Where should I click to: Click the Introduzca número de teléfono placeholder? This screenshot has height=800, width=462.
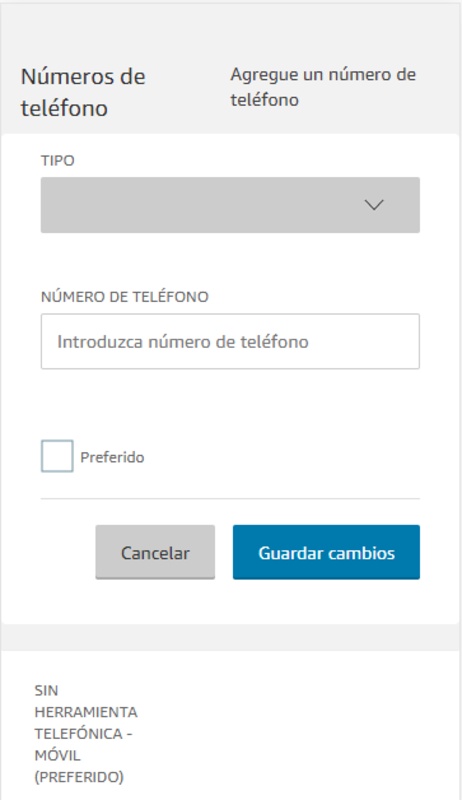coord(183,342)
